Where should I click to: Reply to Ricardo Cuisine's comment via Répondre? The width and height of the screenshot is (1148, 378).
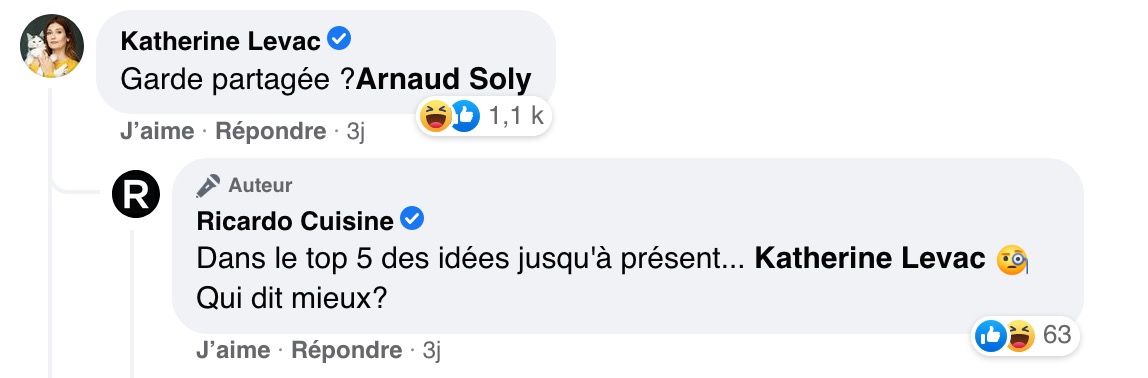347,350
